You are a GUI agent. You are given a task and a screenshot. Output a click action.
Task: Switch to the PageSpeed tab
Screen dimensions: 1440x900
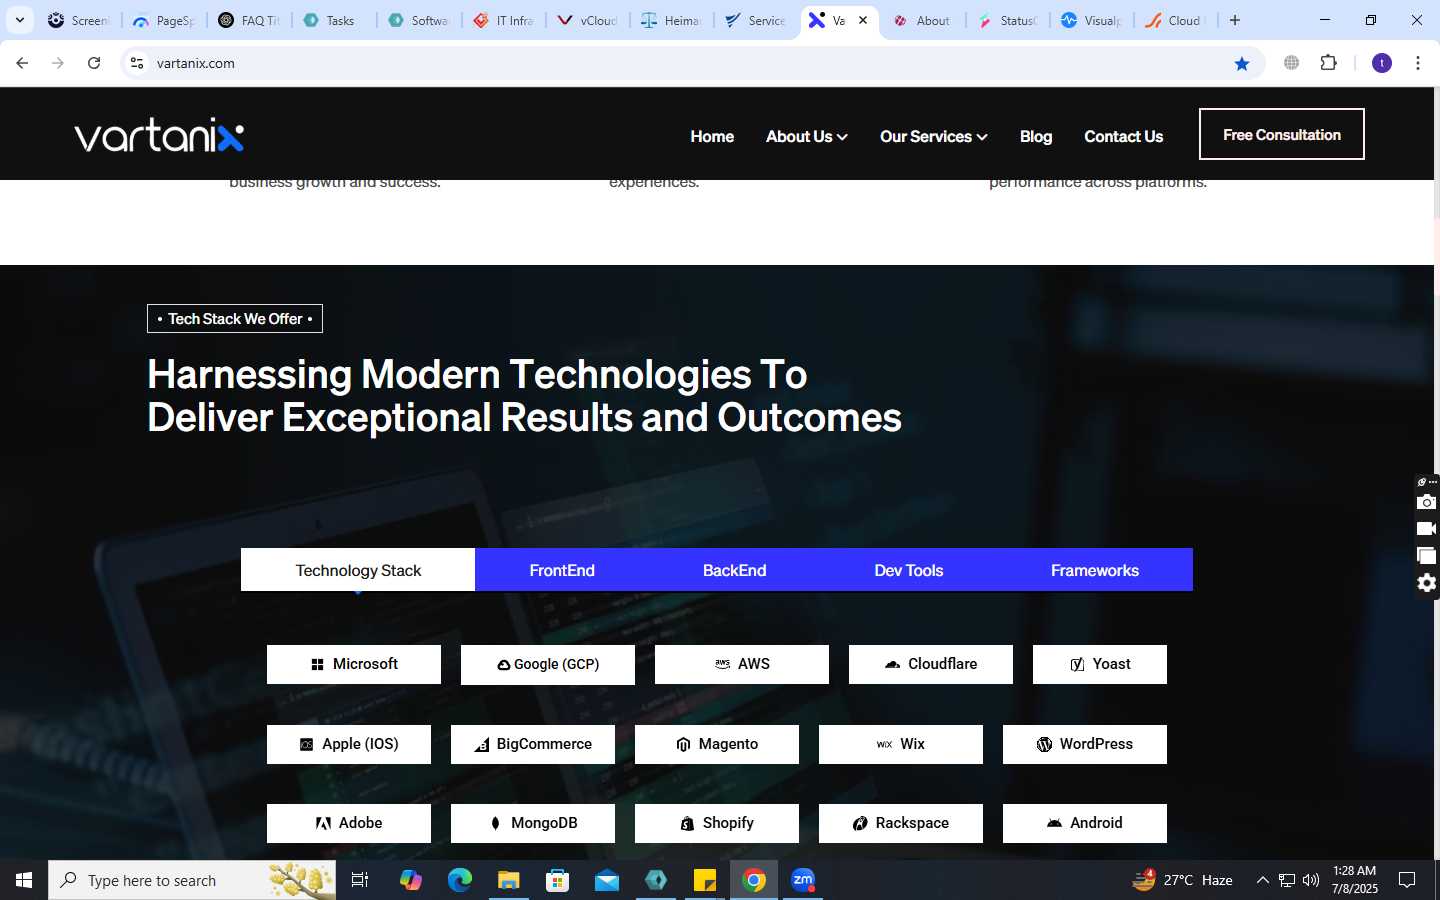coord(164,20)
